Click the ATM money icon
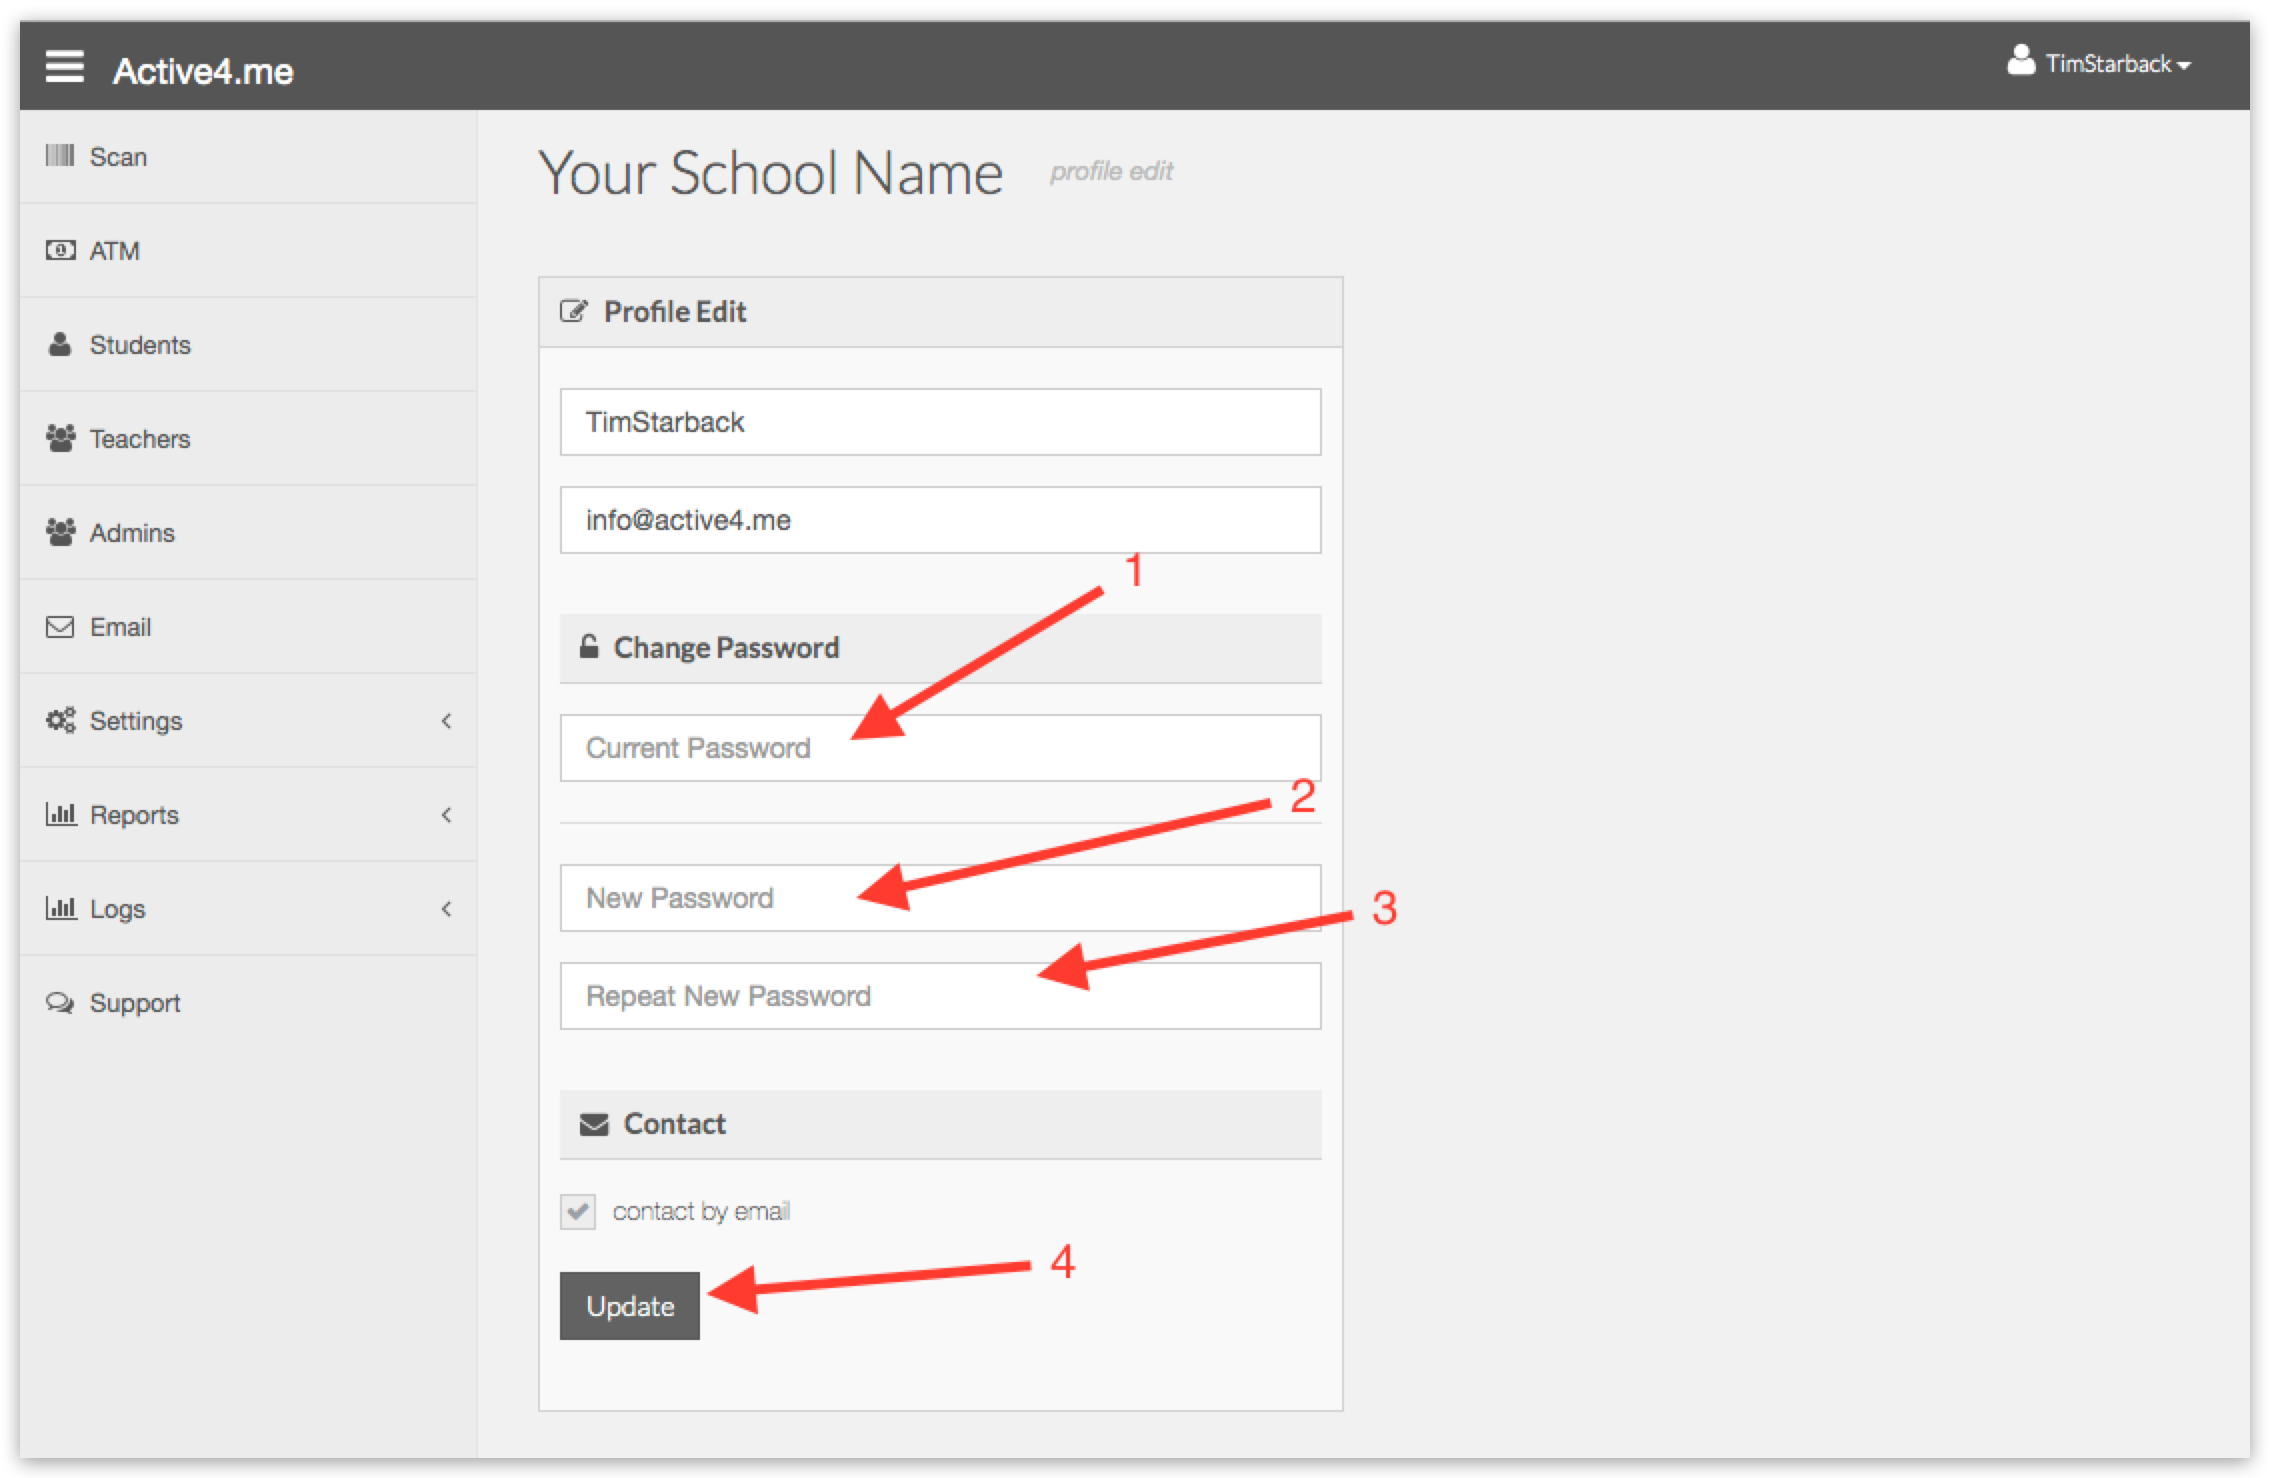The width and height of the screenshot is (2270, 1478). tap(60, 250)
